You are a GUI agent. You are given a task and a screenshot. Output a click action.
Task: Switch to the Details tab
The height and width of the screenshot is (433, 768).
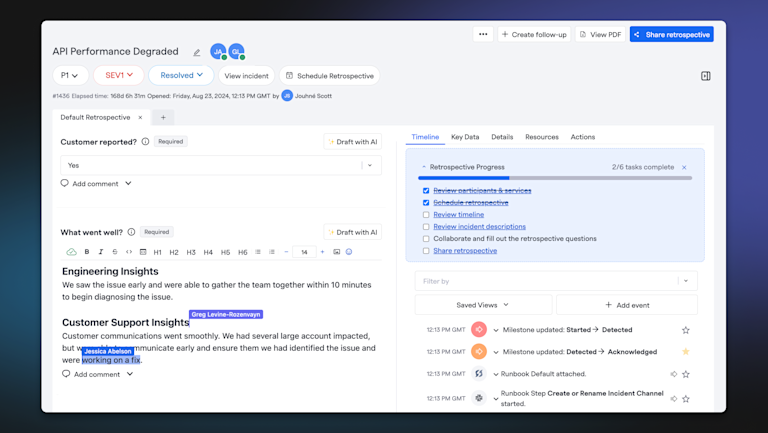(502, 137)
